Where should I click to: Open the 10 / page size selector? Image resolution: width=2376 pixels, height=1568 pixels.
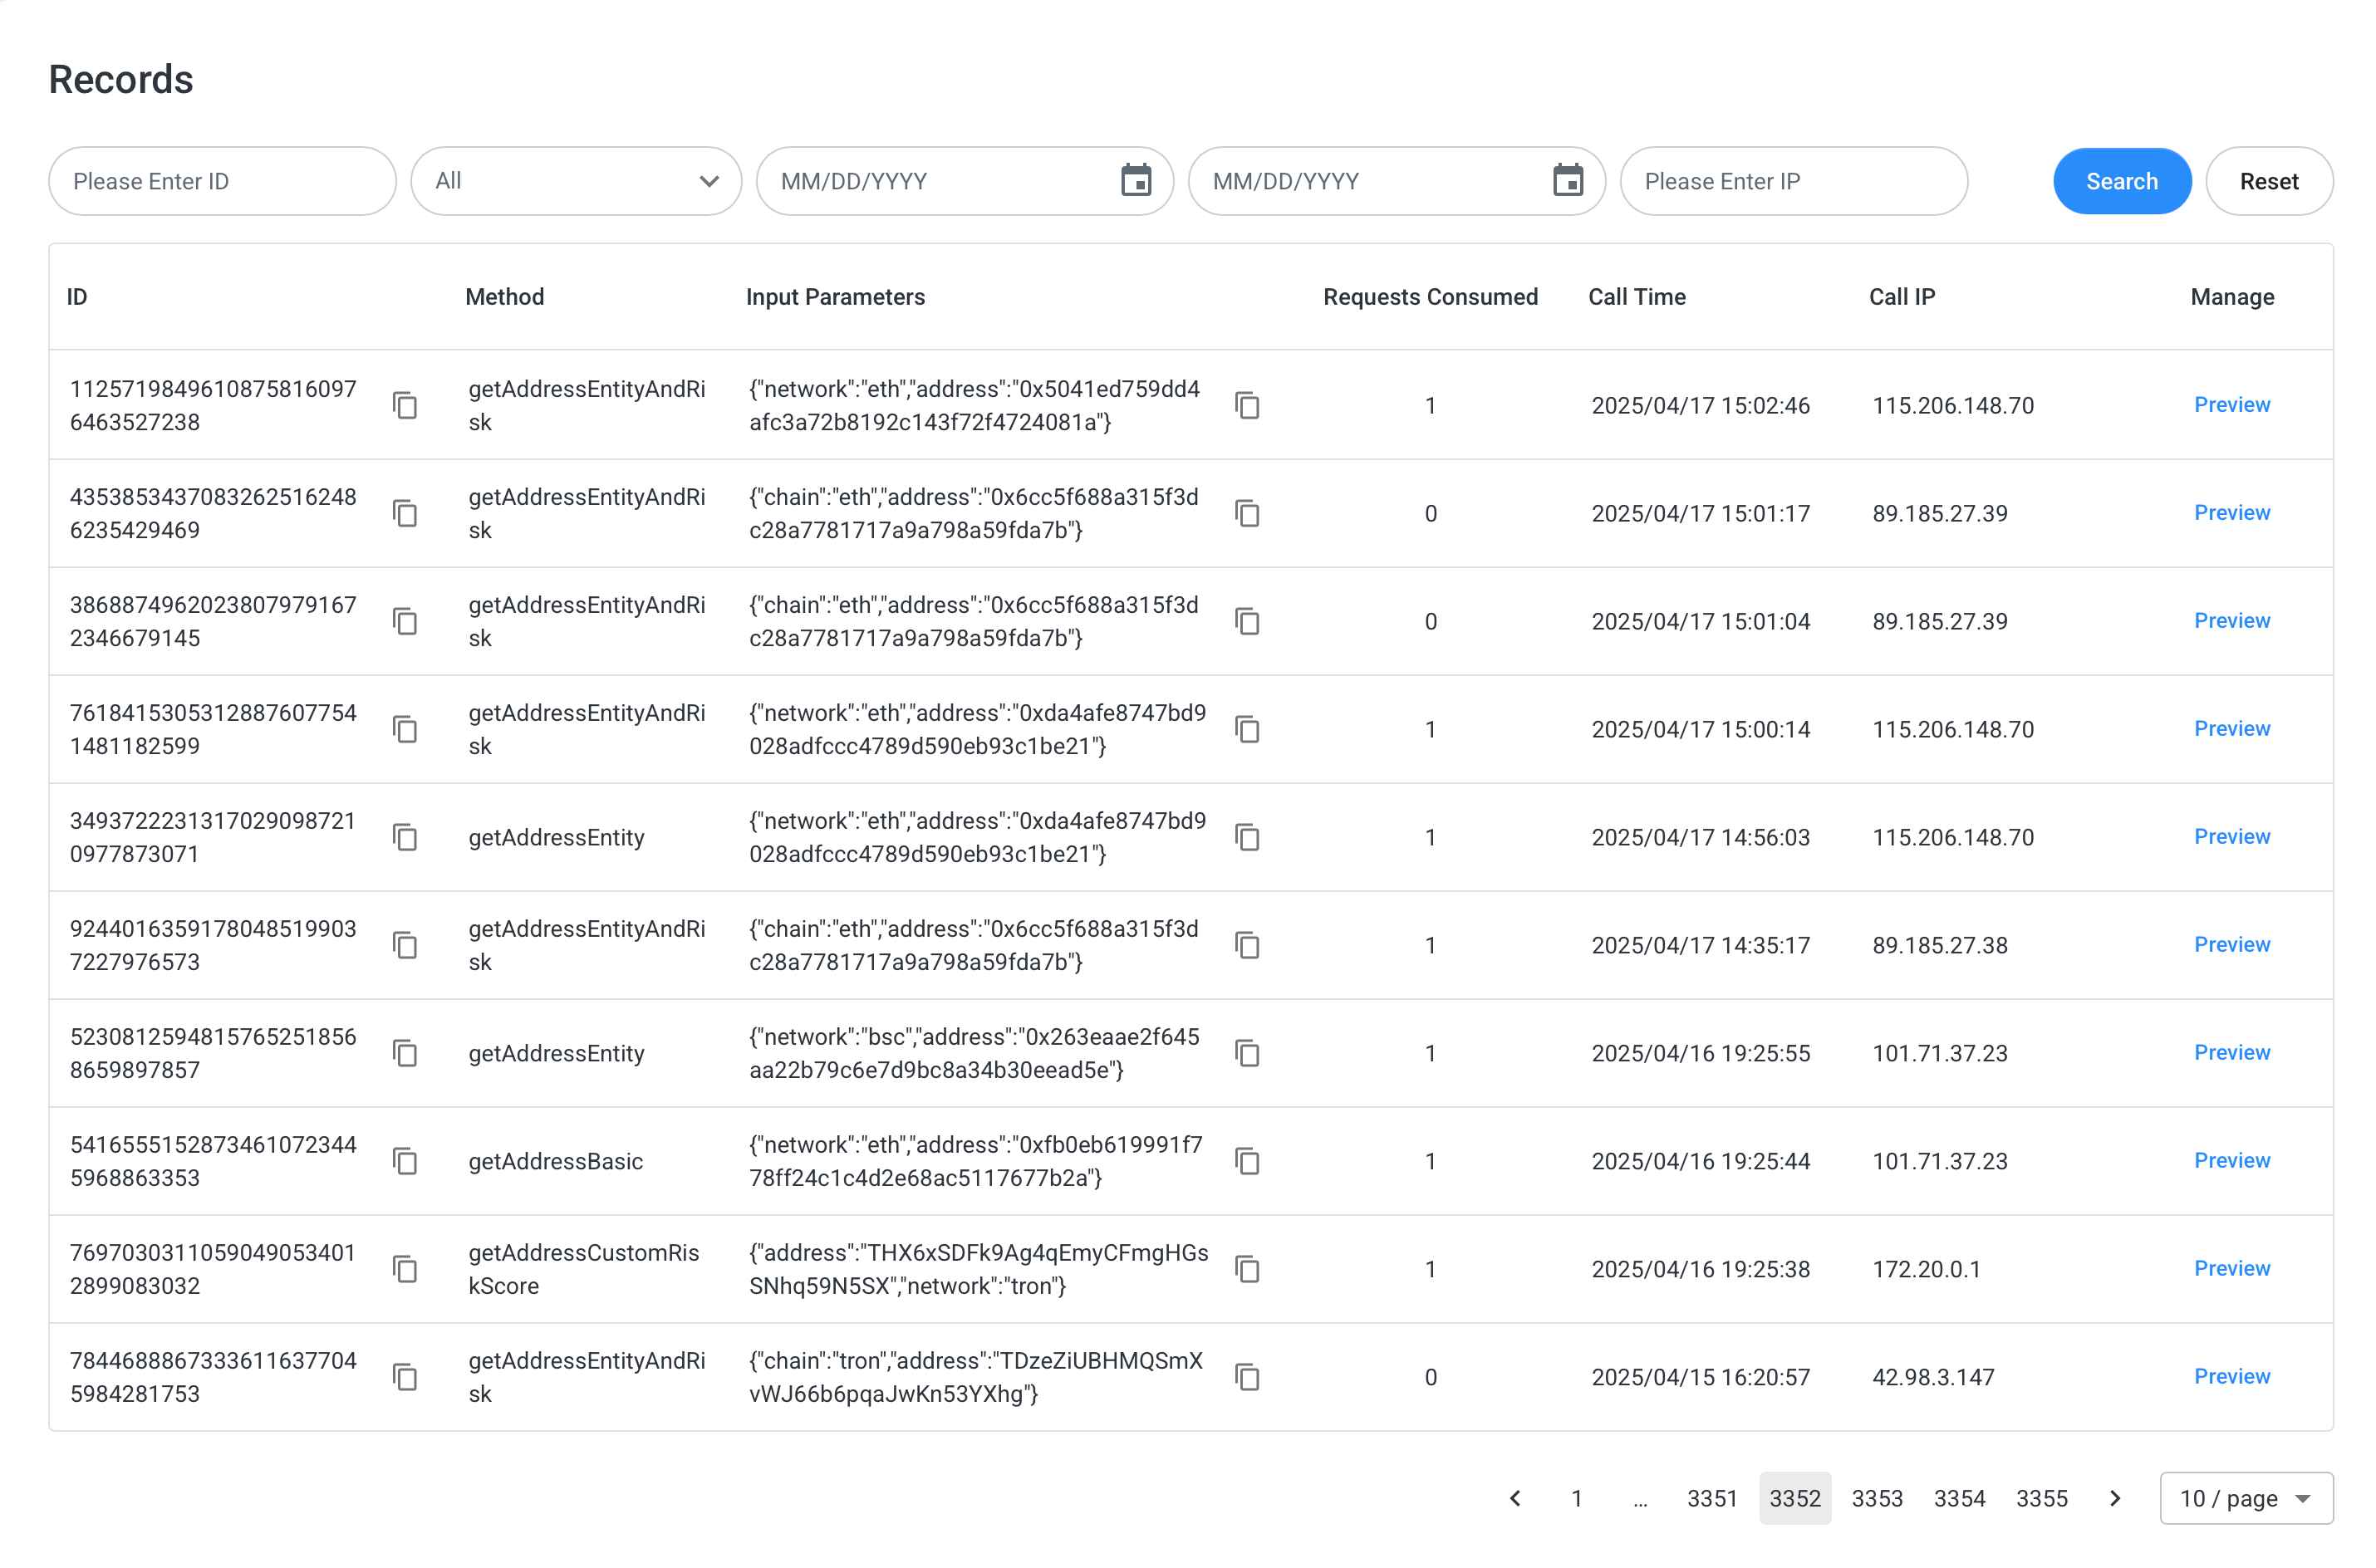2245,1498
